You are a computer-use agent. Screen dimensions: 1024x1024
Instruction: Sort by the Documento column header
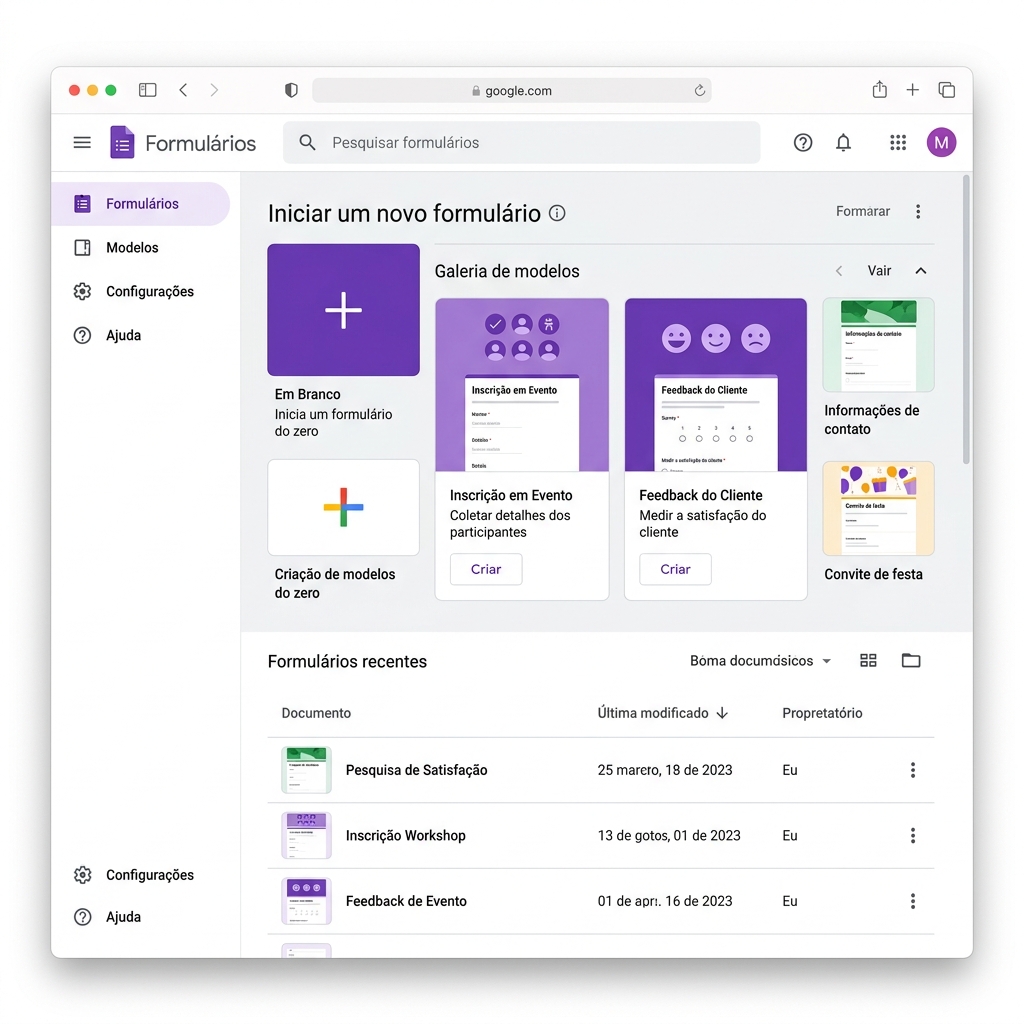(316, 713)
